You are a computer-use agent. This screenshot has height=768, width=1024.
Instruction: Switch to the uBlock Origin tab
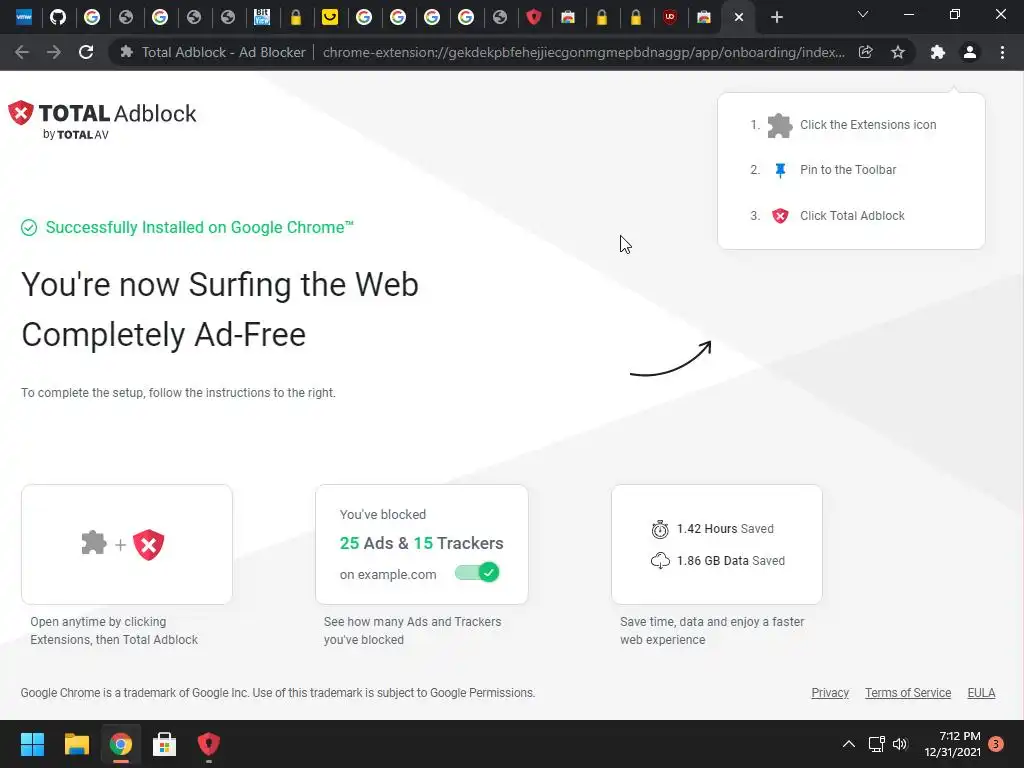[x=669, y=18]
